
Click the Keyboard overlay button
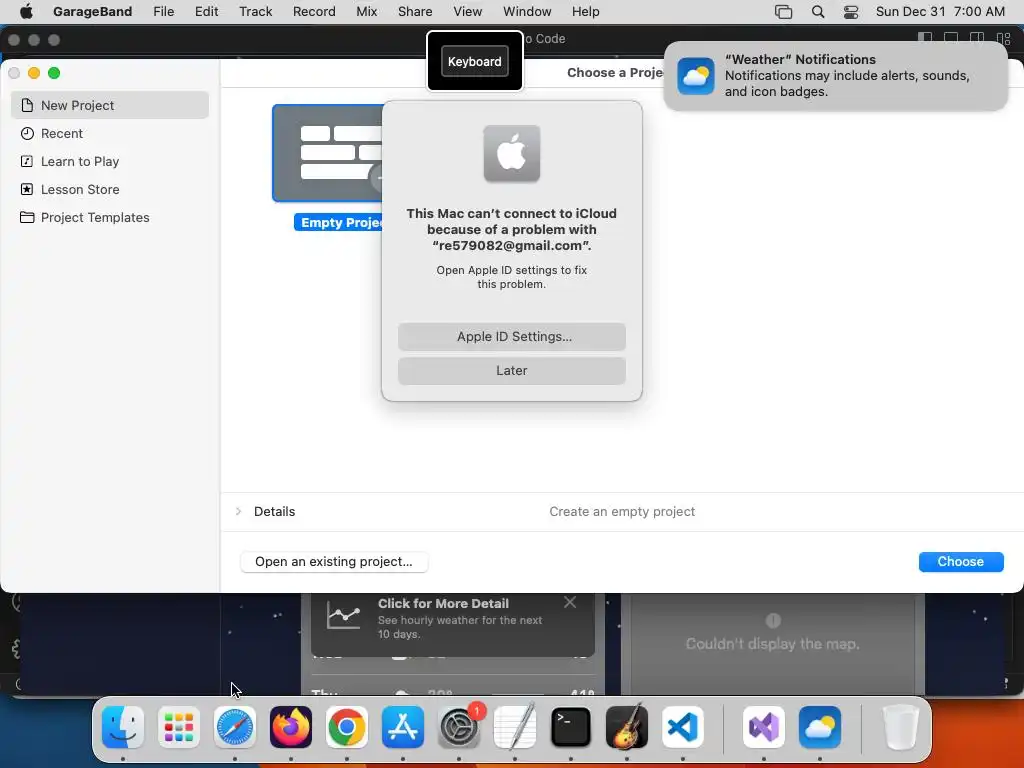click(x=475, y=61)
